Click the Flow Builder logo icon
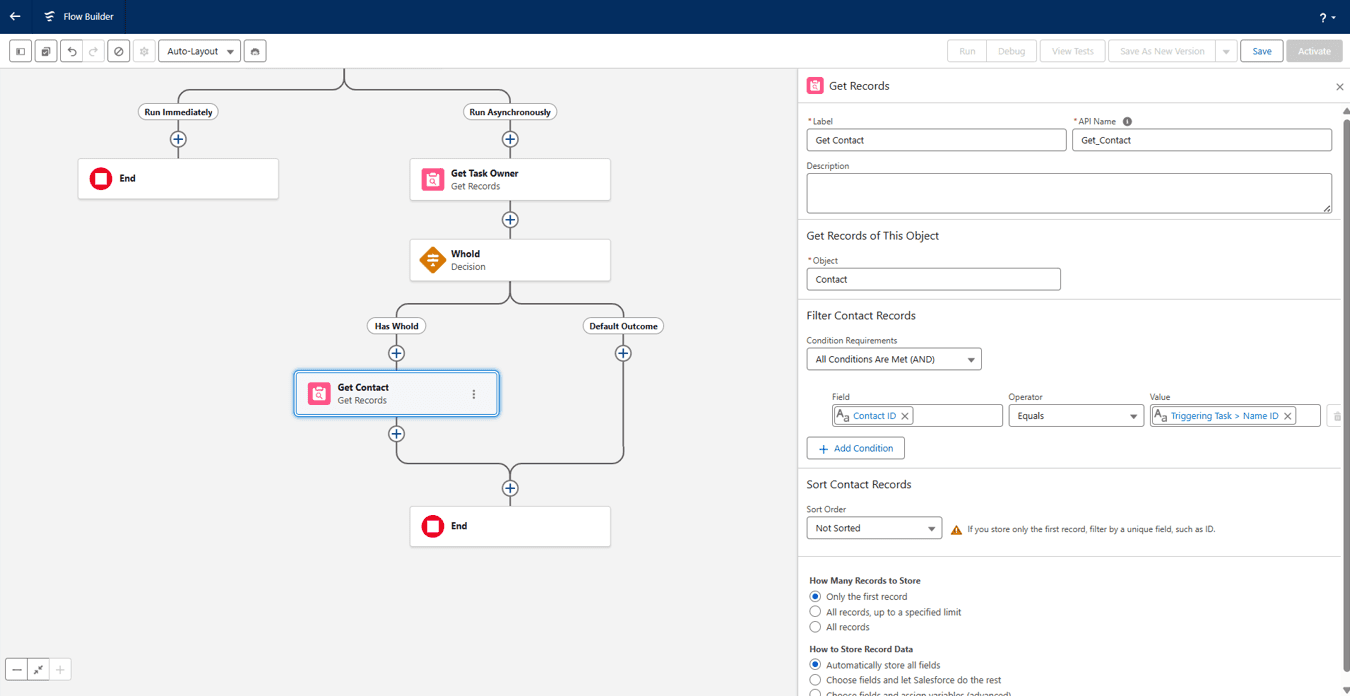1350x696 pixels. tap(49, 16)
